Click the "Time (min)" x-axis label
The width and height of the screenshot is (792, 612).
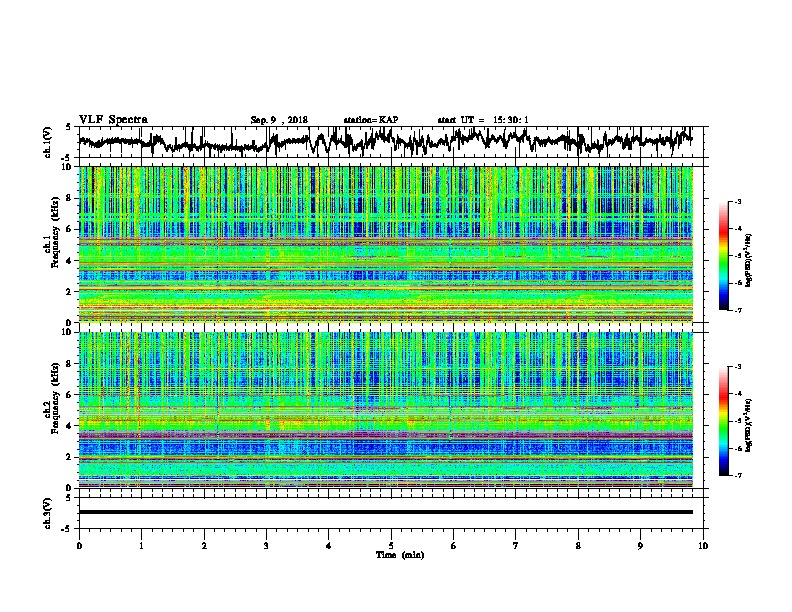(400, 555)
